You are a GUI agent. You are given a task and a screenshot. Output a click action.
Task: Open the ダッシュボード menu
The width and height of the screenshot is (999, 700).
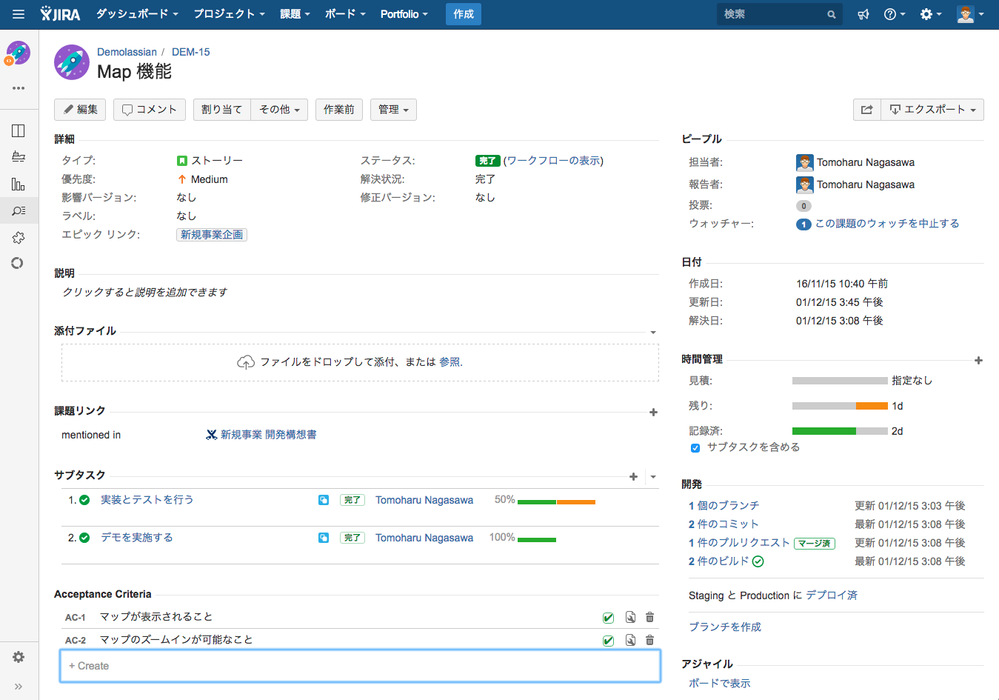[137, 14]
